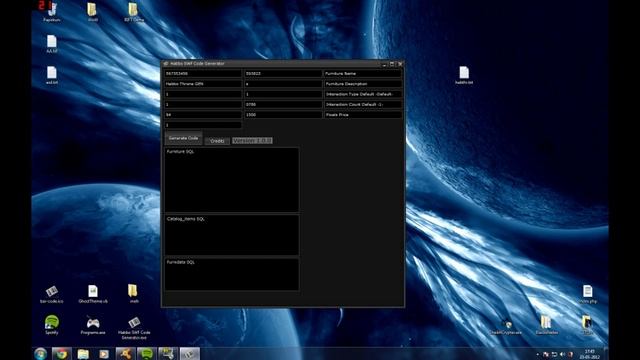Focus the field containing 1500
The height and width of the screenshot is (360, 640).
[283, 115]
